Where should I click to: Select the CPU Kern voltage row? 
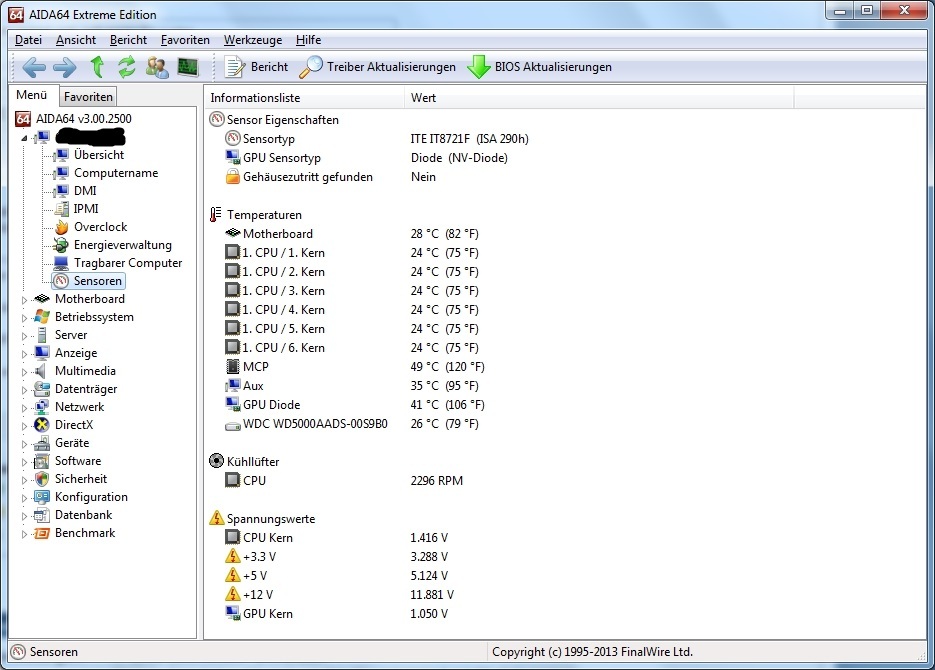click(x=337, y=538)
